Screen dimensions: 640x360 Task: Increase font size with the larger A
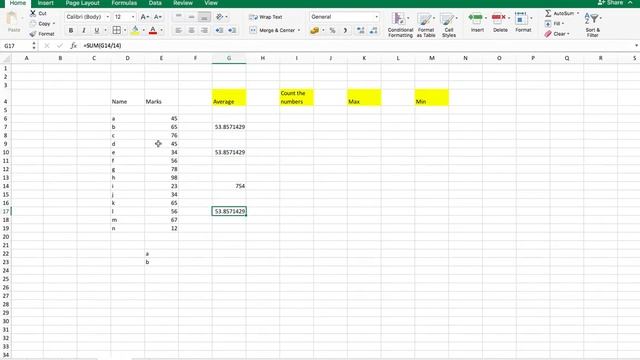click(x=144, y=17)
